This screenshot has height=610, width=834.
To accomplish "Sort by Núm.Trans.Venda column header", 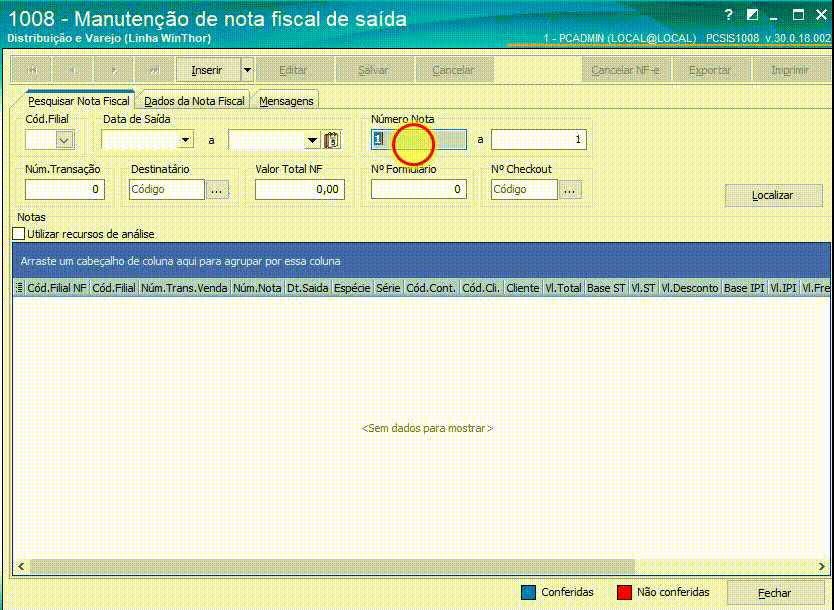I will point(185,288).
